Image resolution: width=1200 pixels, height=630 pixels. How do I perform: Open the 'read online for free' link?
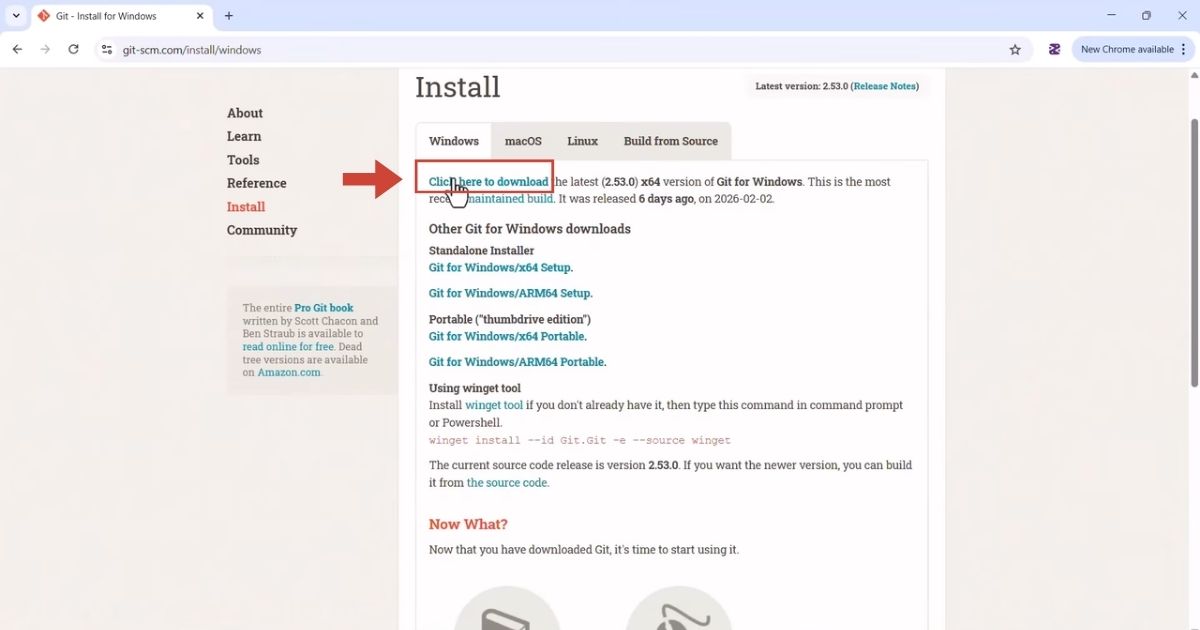[x=288, y=347]
